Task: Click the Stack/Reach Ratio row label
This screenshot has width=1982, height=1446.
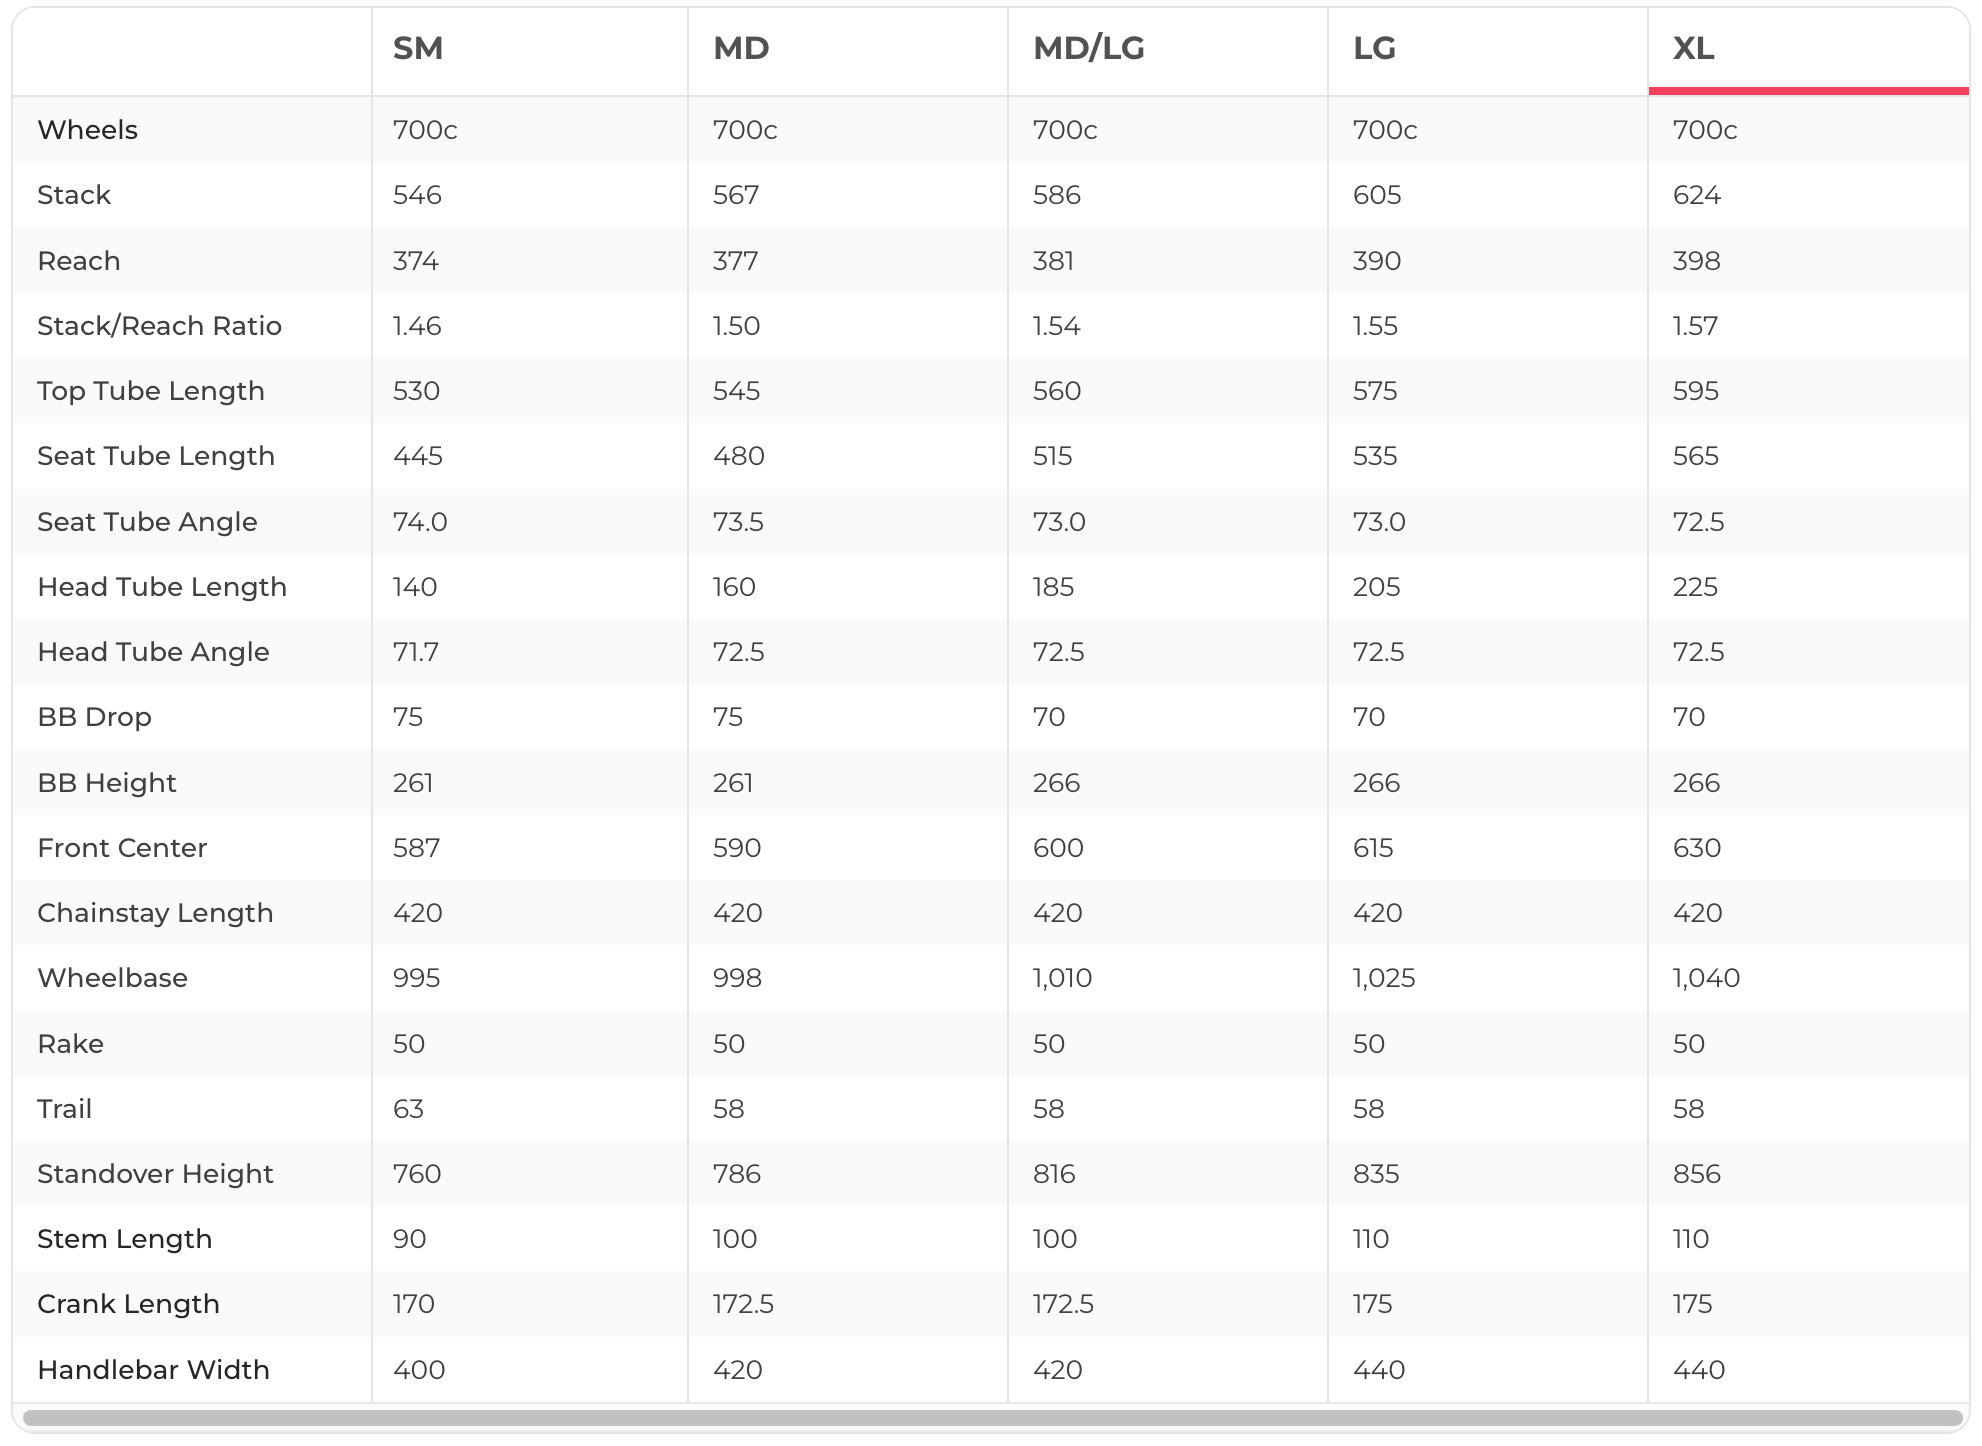Action: (159, 326)
